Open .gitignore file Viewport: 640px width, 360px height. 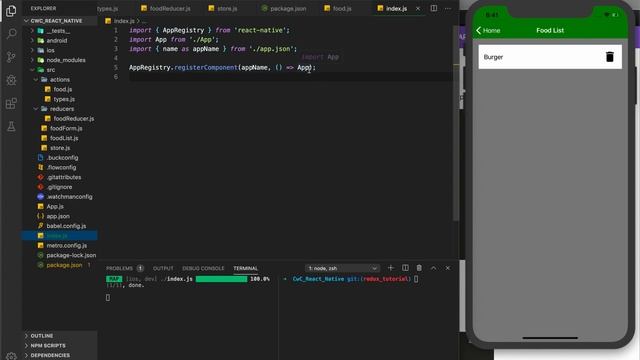coord(59,187)
